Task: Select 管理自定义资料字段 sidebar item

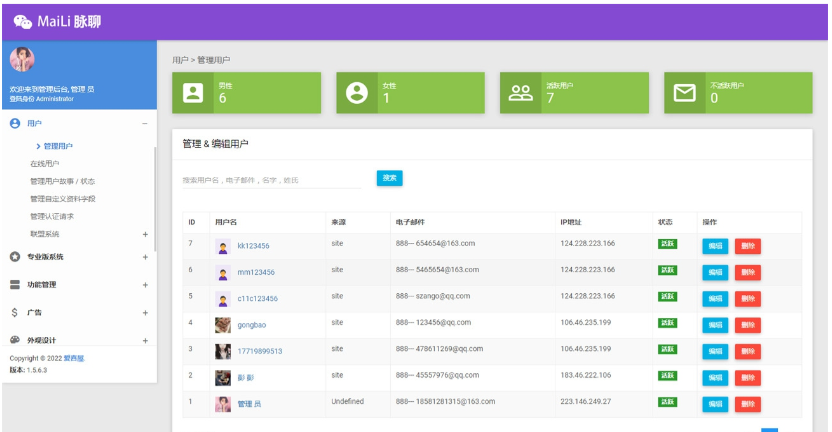Action: click(x=63, y=199)
